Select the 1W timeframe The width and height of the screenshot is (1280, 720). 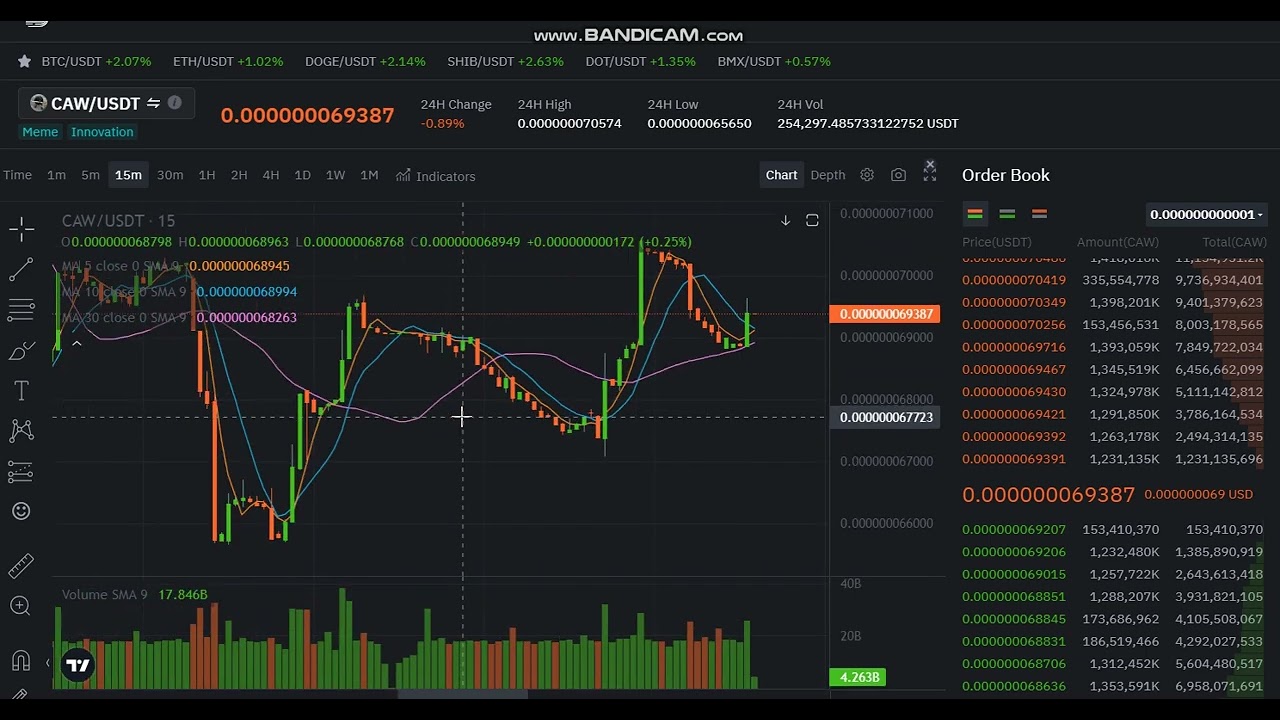335,175
